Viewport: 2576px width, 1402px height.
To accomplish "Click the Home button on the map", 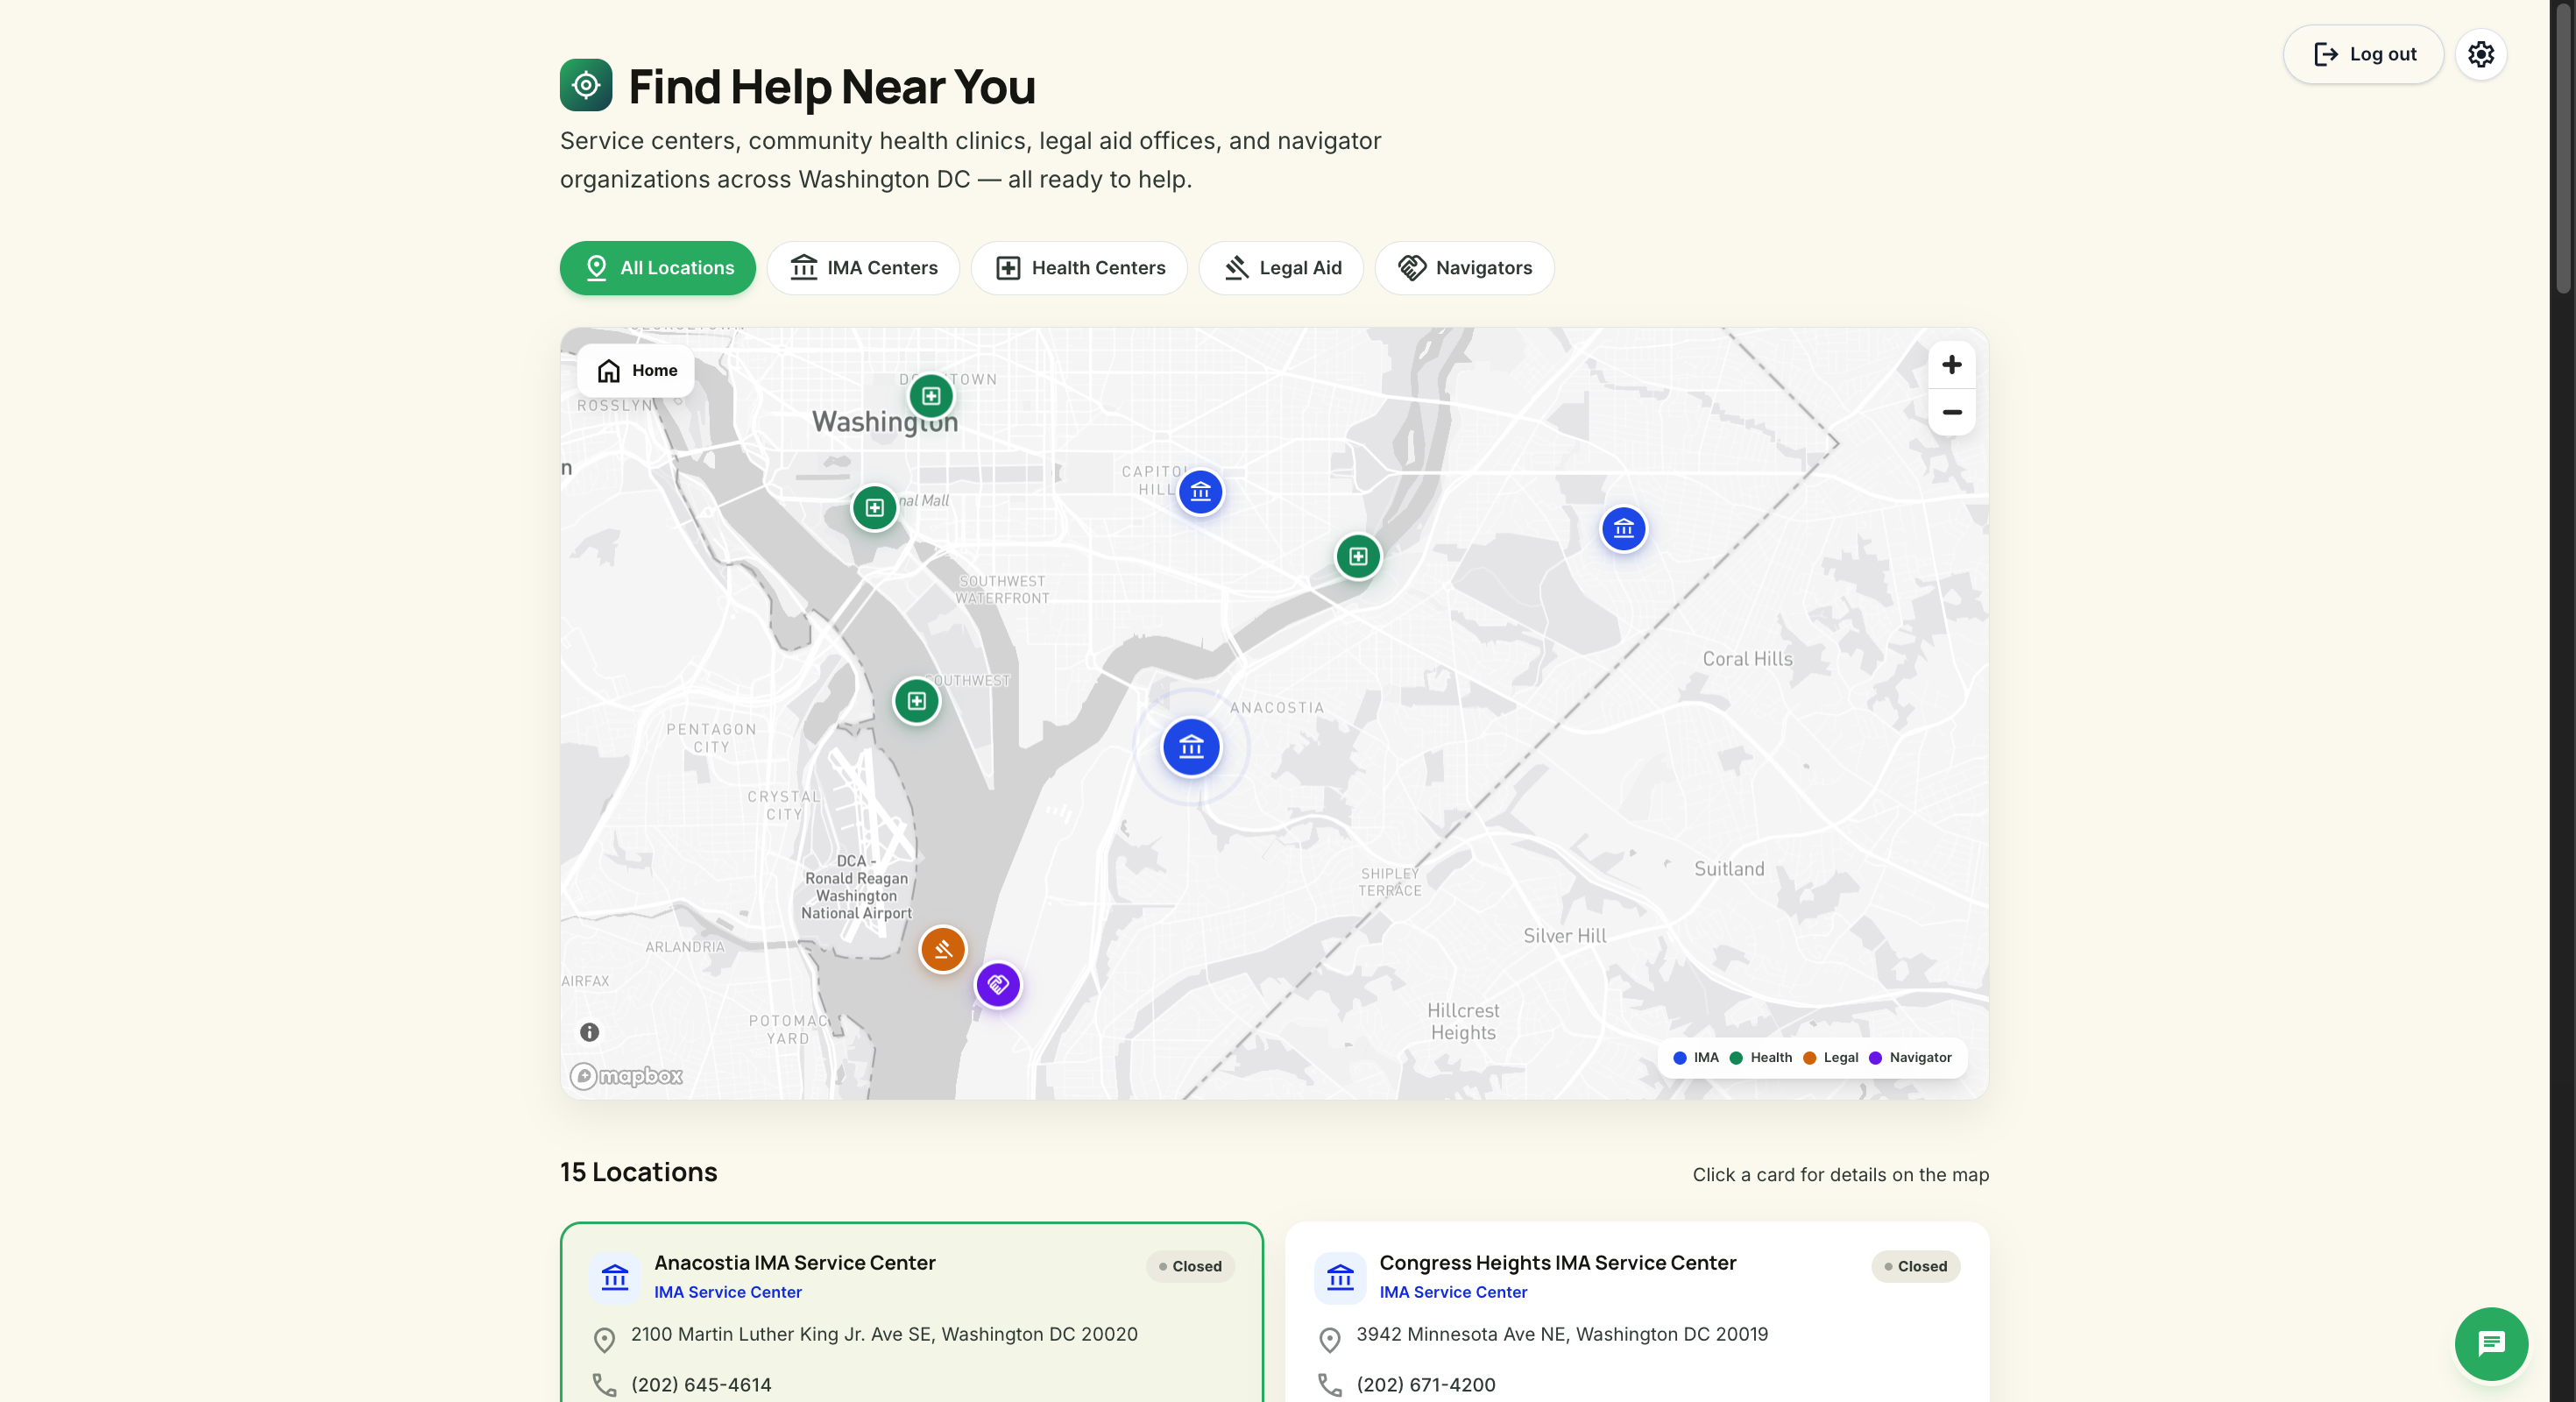I will [636, 371].
